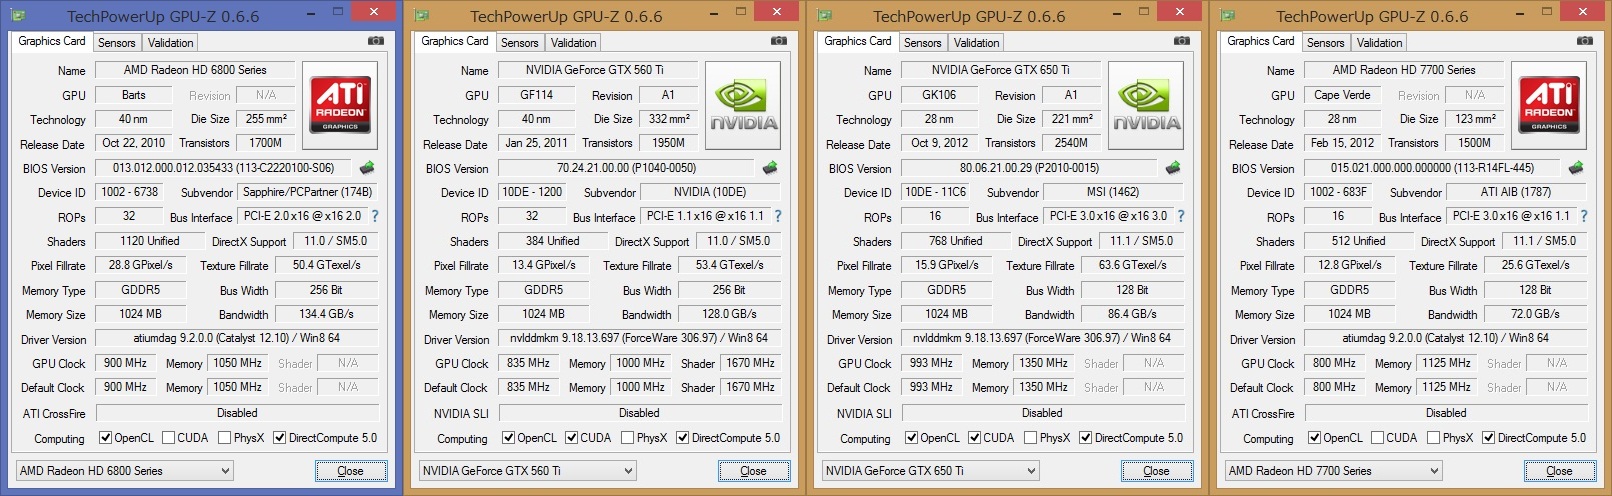Click Driver Version field in HD 7700 window
The width and height of the screenshot is (1612, 496).
(x=1445, y=338)
